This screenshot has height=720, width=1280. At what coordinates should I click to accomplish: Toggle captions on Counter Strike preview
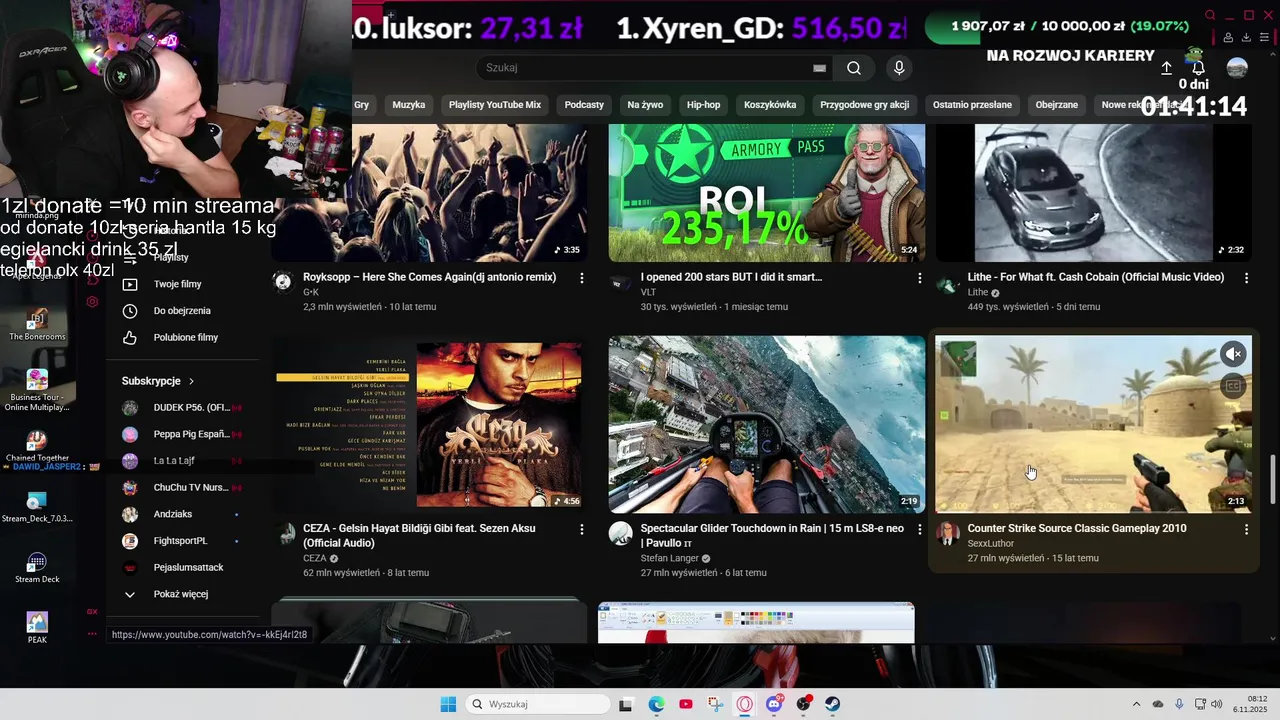(x=1234, y=386)
